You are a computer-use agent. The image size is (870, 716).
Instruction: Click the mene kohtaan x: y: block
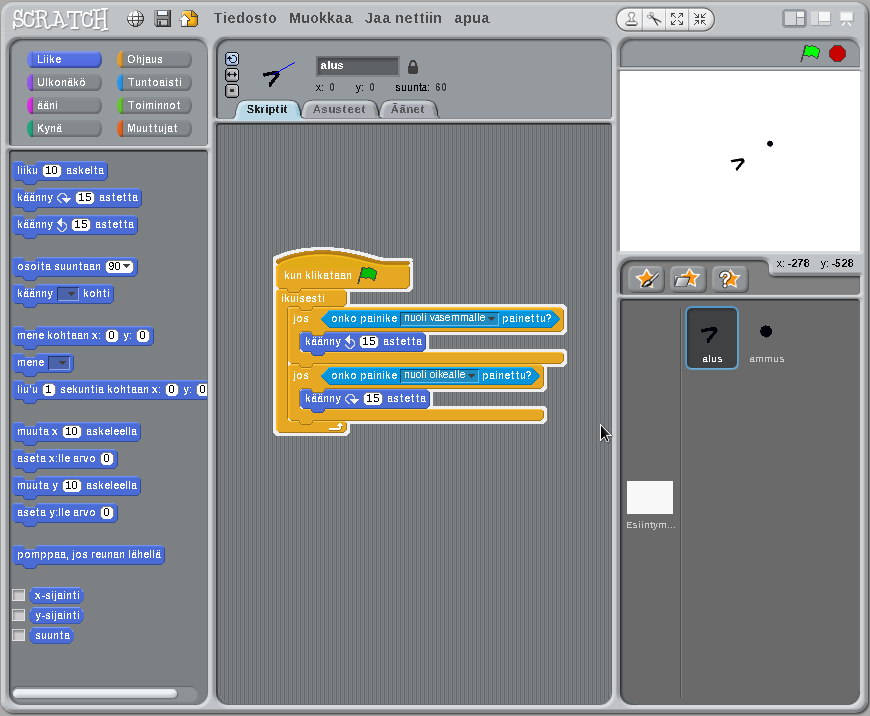(x=83, y=336)
